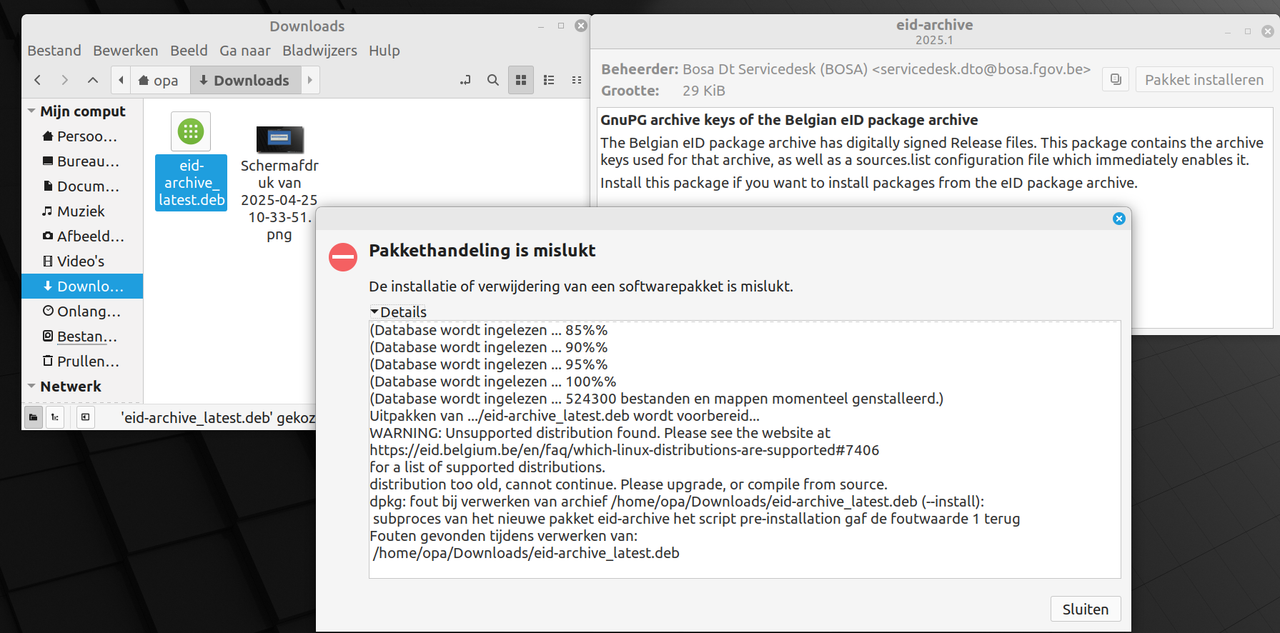Select the Schermafdruk screenshot thumbnail
Viewport: 1280px width, 633px height.
(x=280, y=138)
